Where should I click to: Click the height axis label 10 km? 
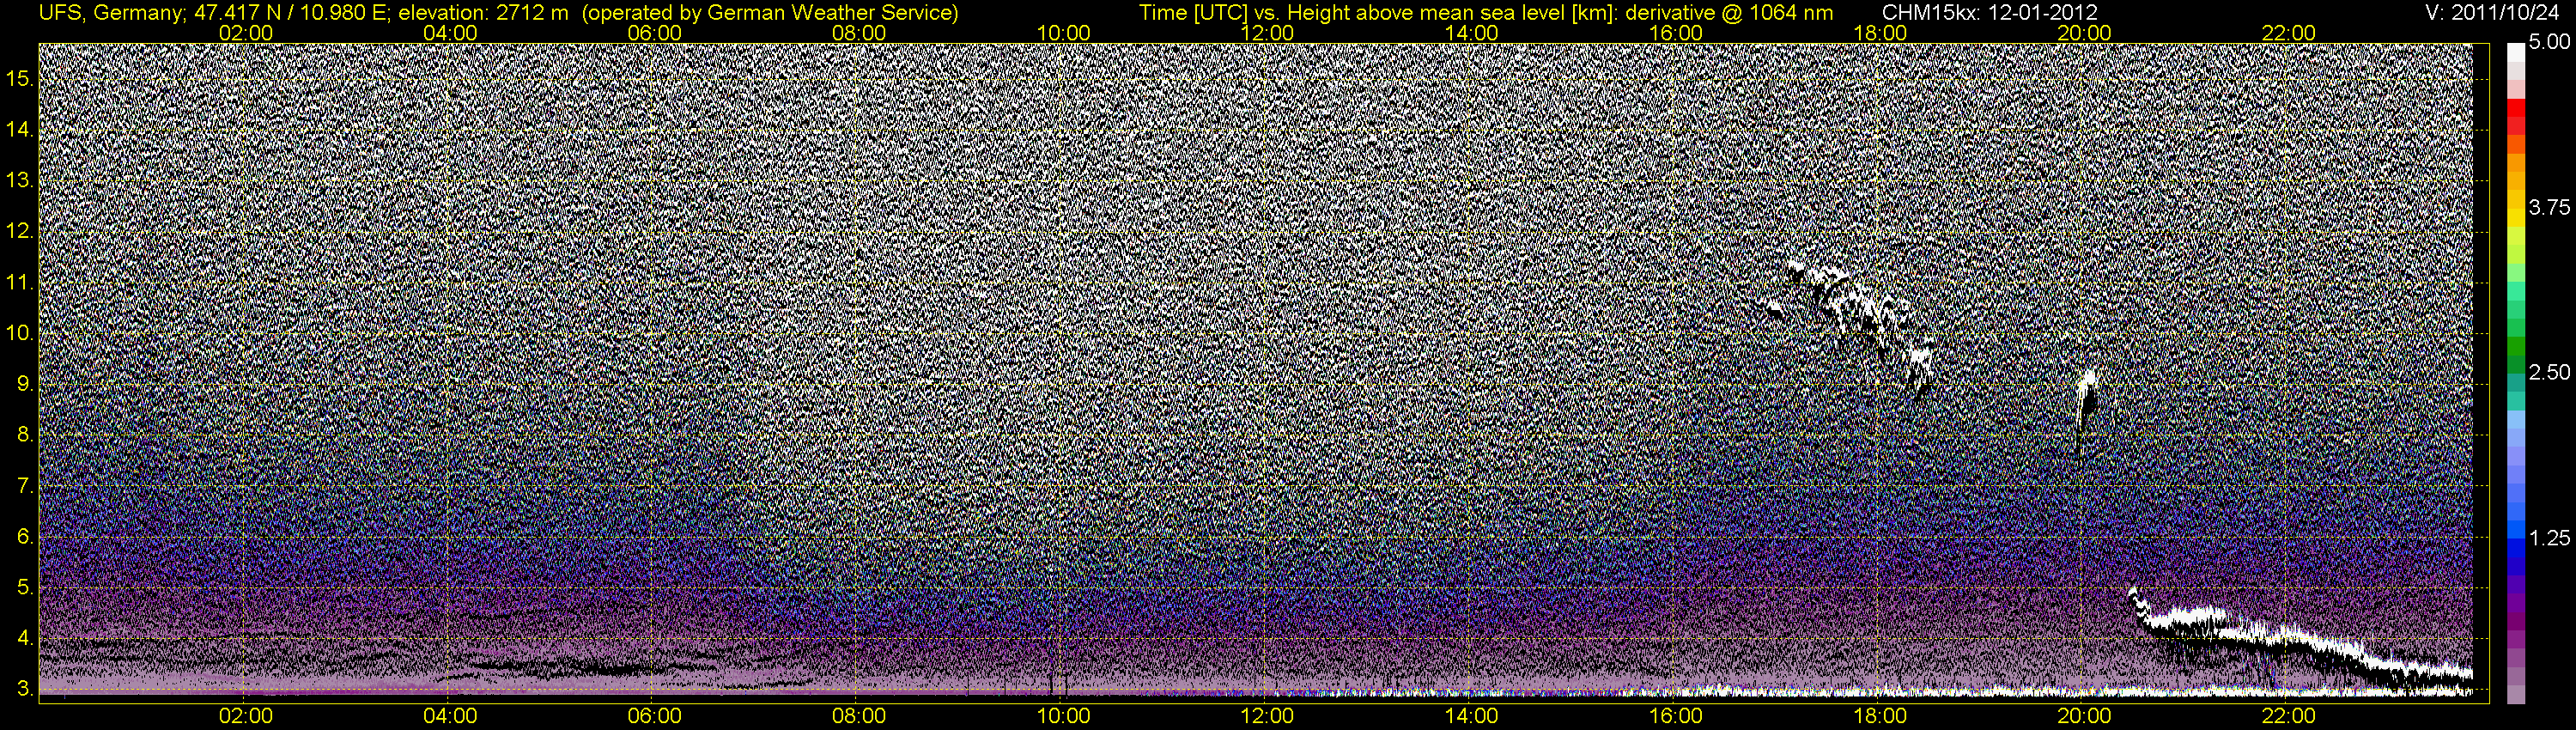[x=20, y=333]
